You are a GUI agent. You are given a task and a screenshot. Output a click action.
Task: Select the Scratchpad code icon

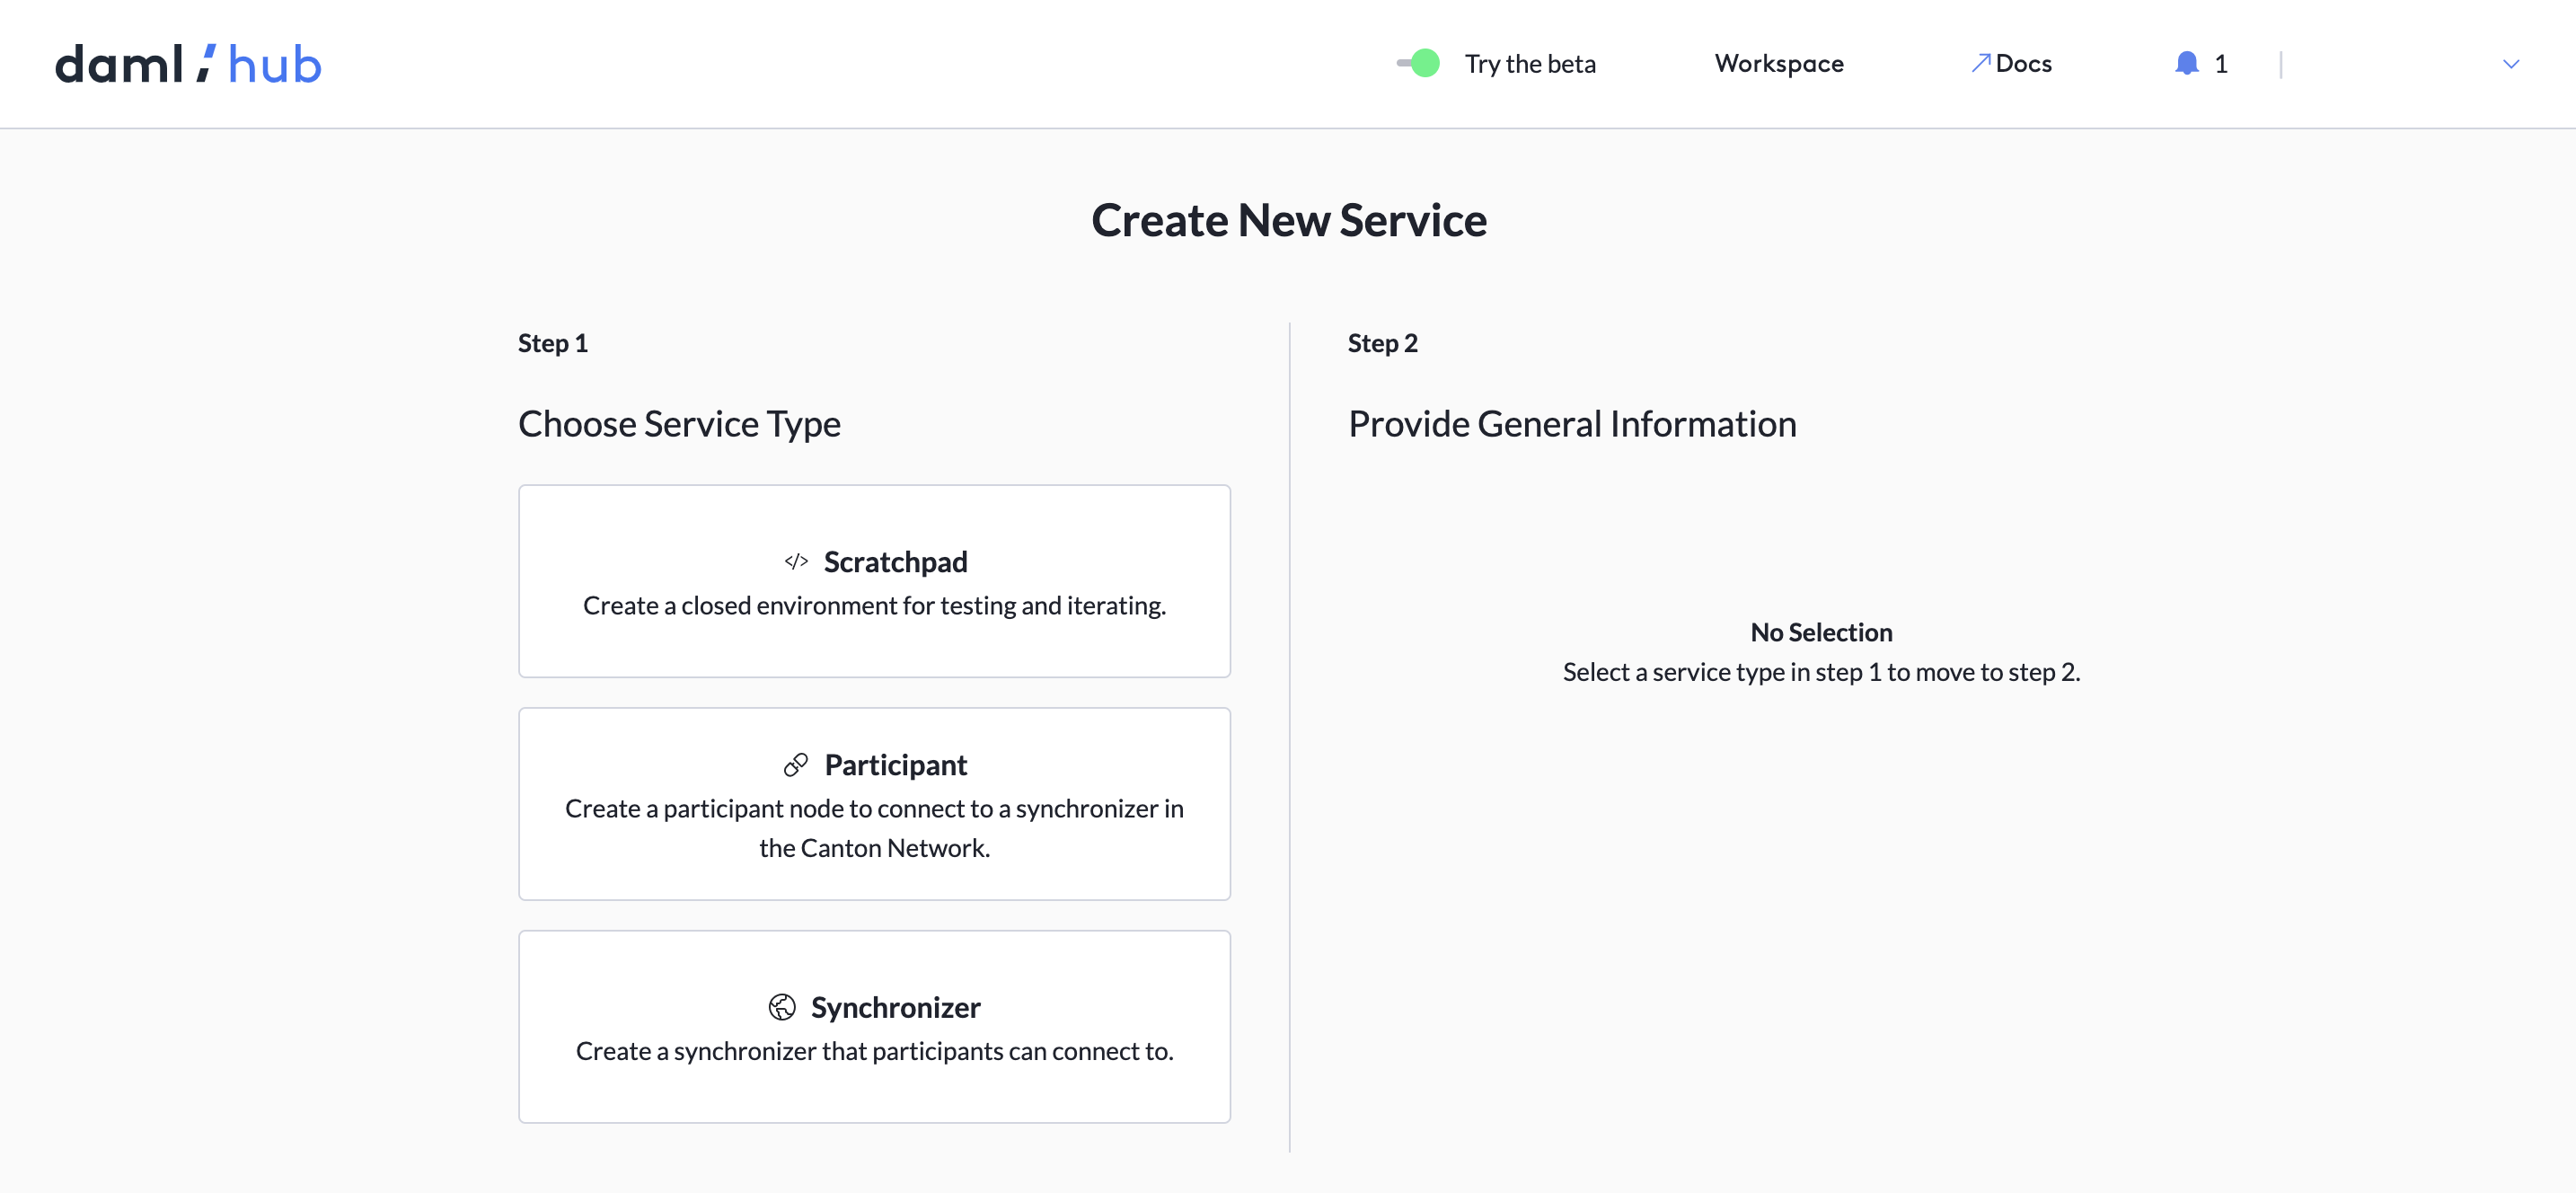coord(795,561)
